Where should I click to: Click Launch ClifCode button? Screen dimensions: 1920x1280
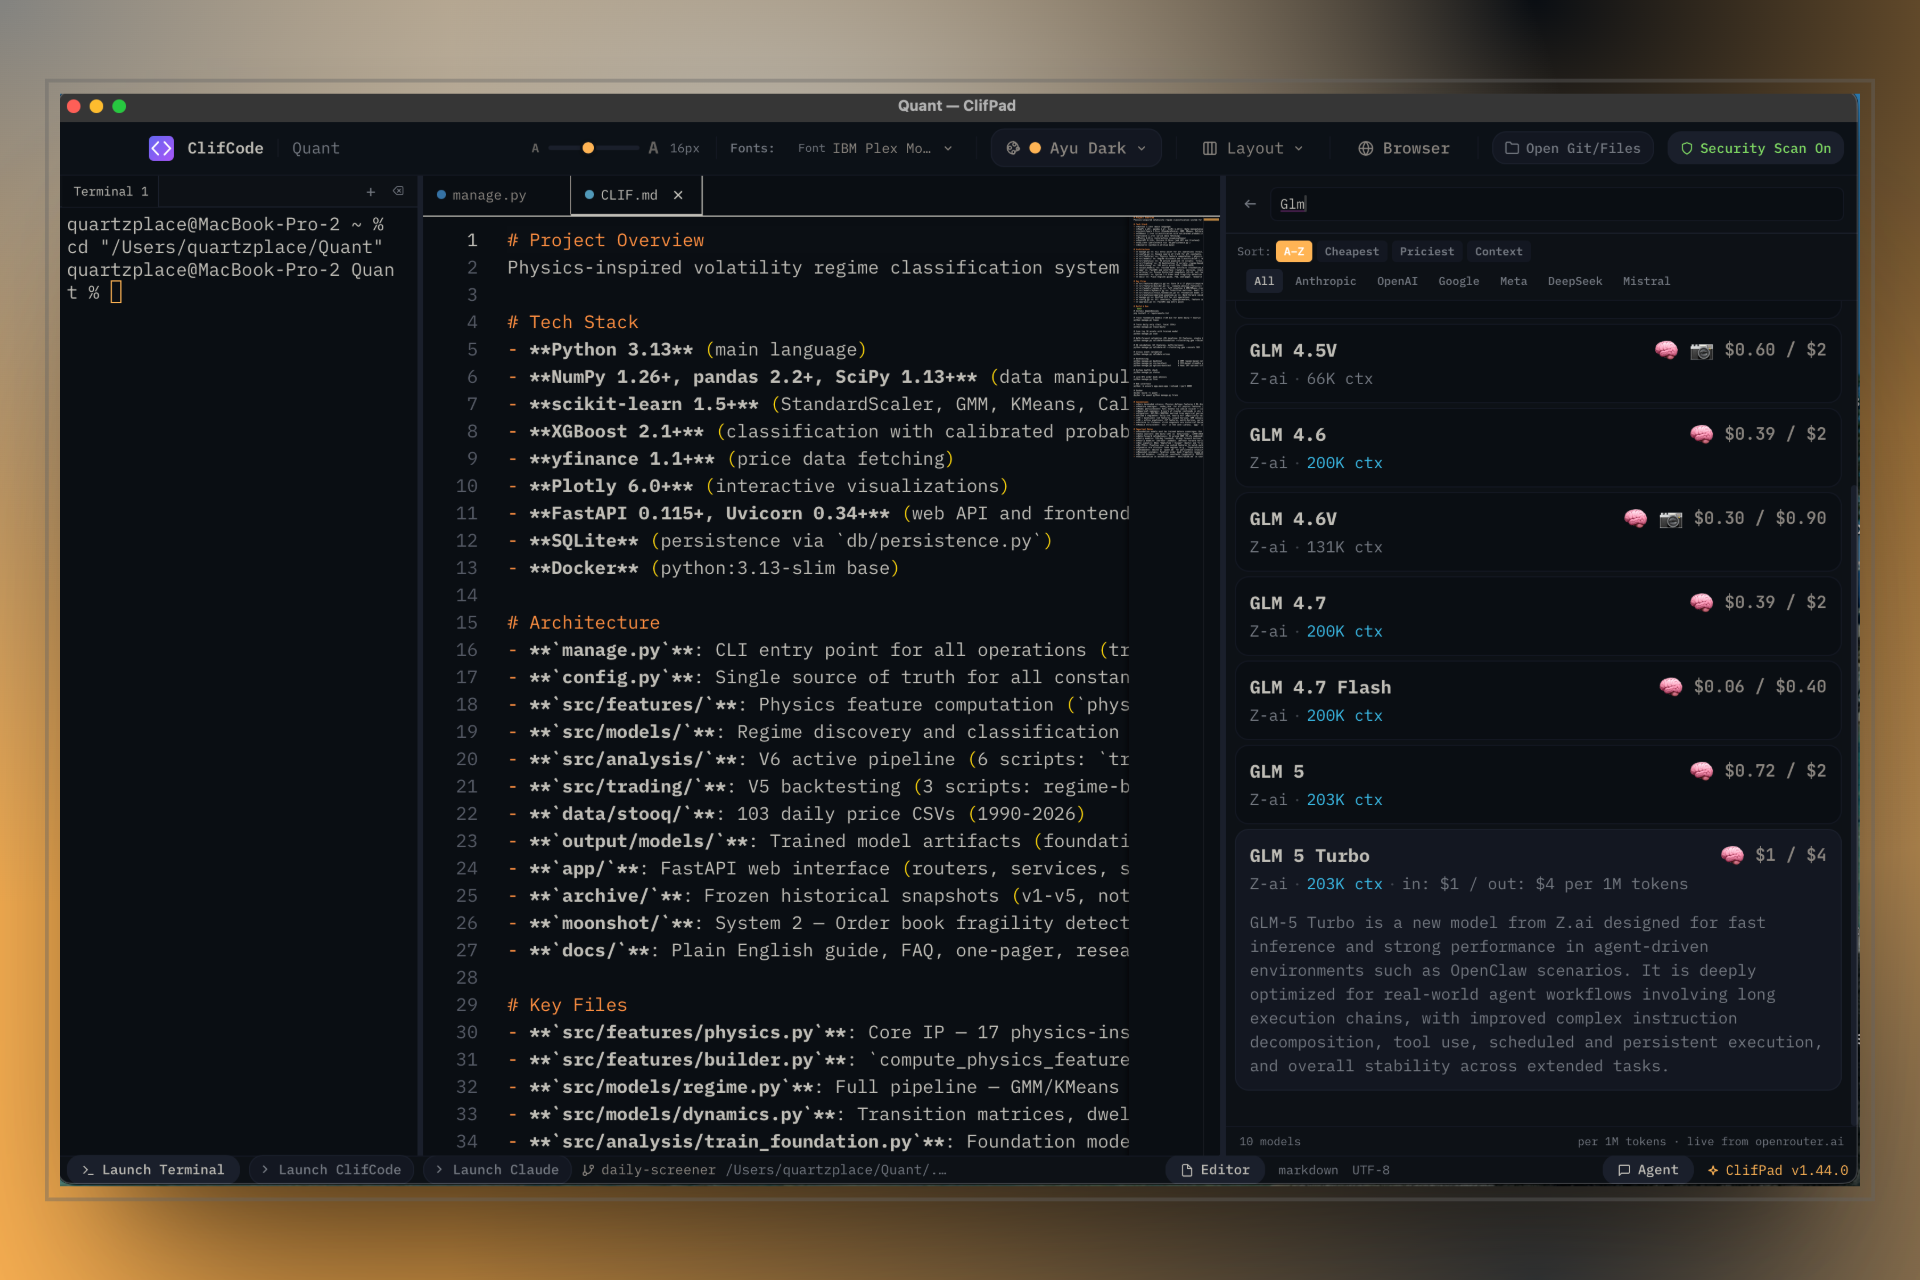tap(331, 1170)
